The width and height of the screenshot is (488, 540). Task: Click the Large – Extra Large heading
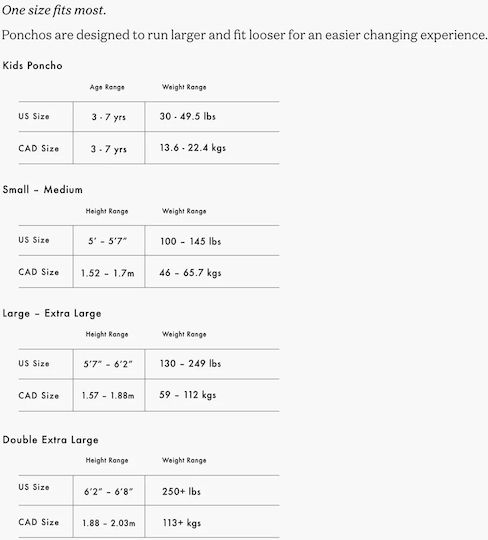(52, 313)
